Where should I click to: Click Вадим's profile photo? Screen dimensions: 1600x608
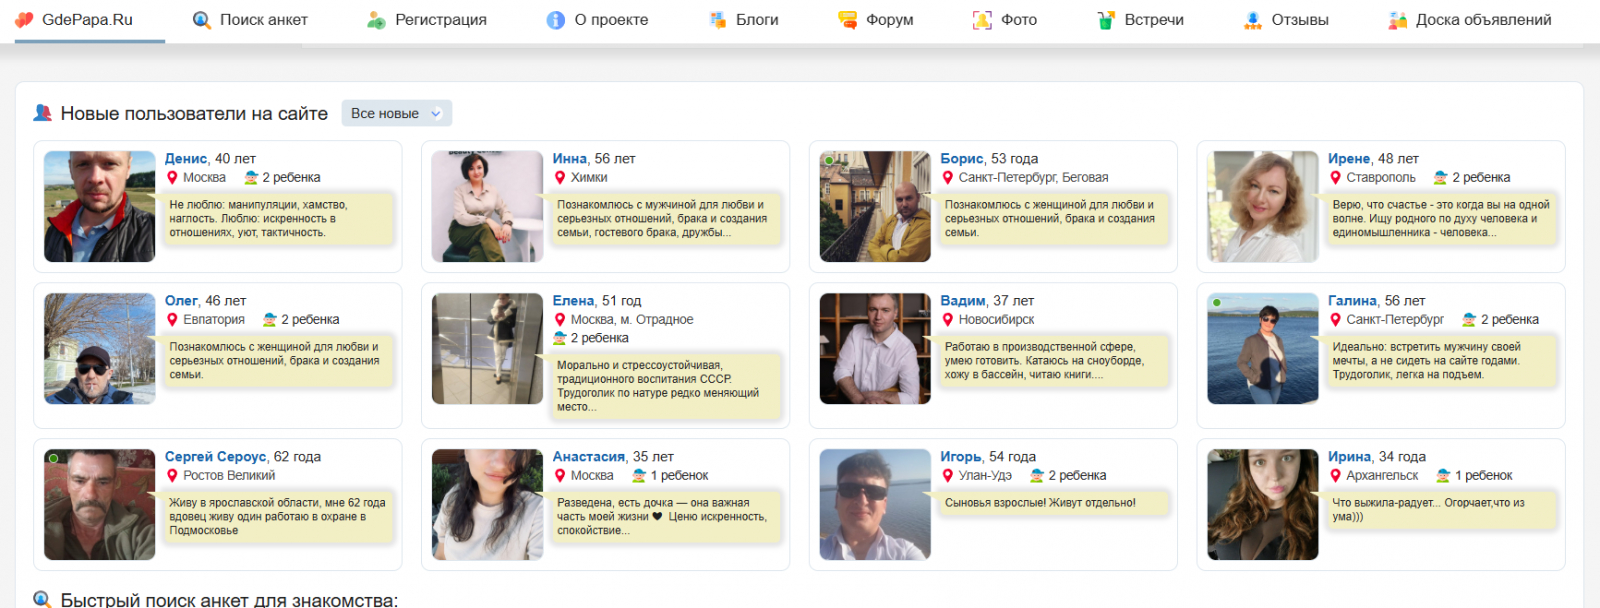[875, 348]
